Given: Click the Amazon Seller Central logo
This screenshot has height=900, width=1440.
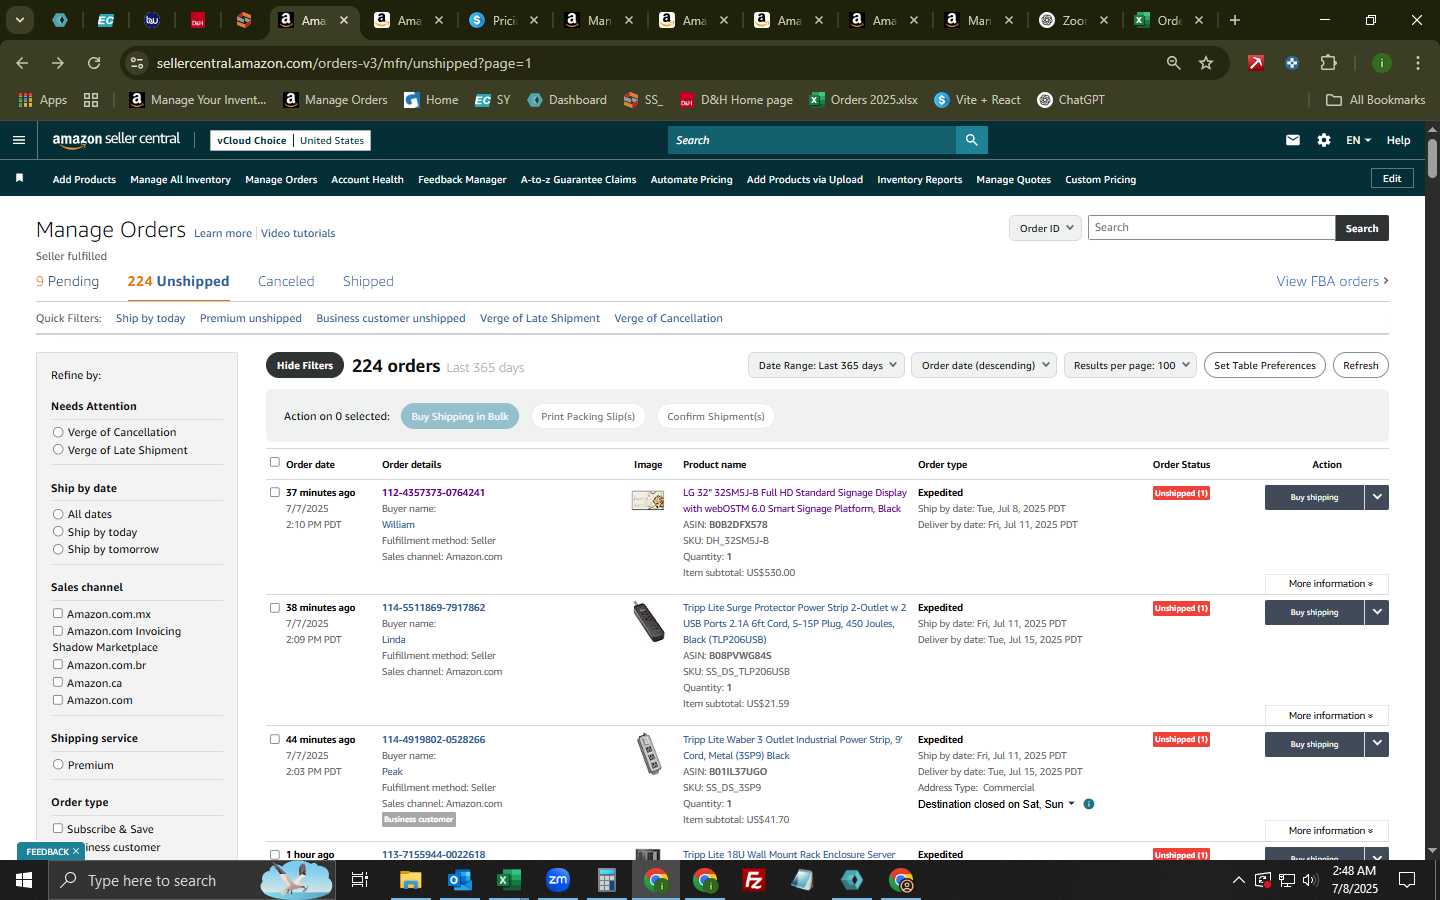Looking at the screenshot, I should click(x=116, y=140).
